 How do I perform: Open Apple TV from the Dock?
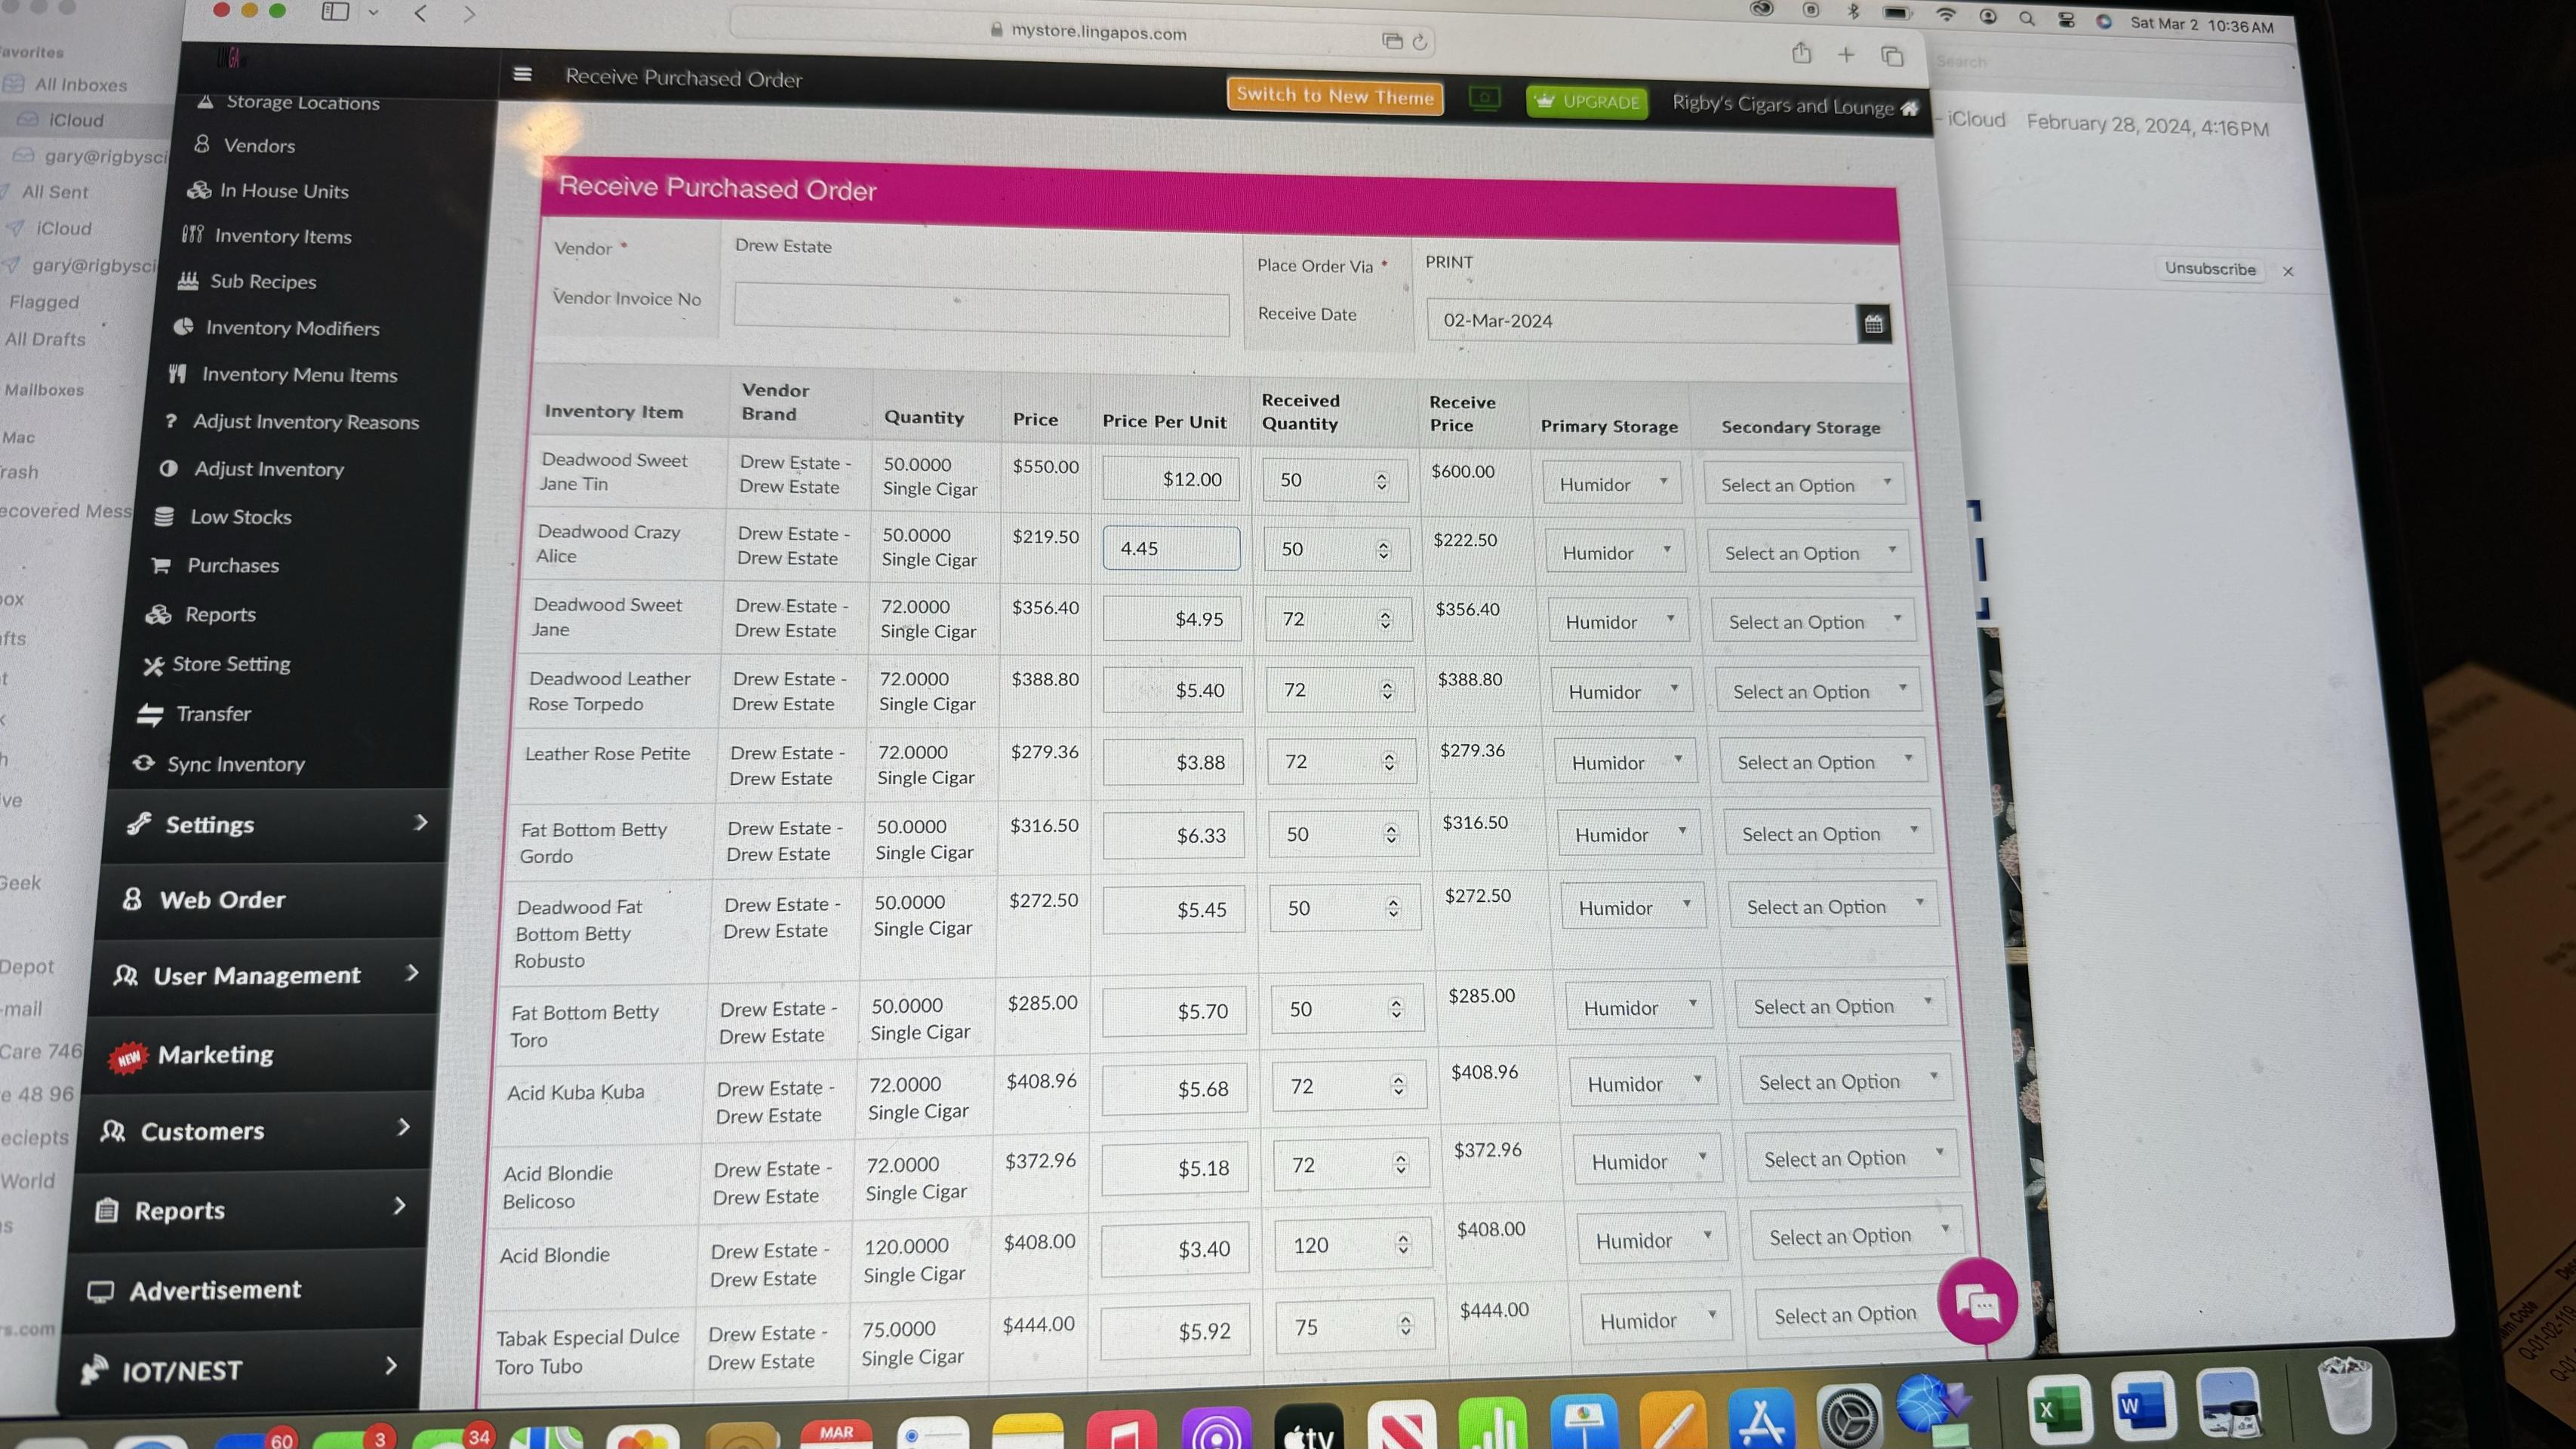(1308, 1427)
